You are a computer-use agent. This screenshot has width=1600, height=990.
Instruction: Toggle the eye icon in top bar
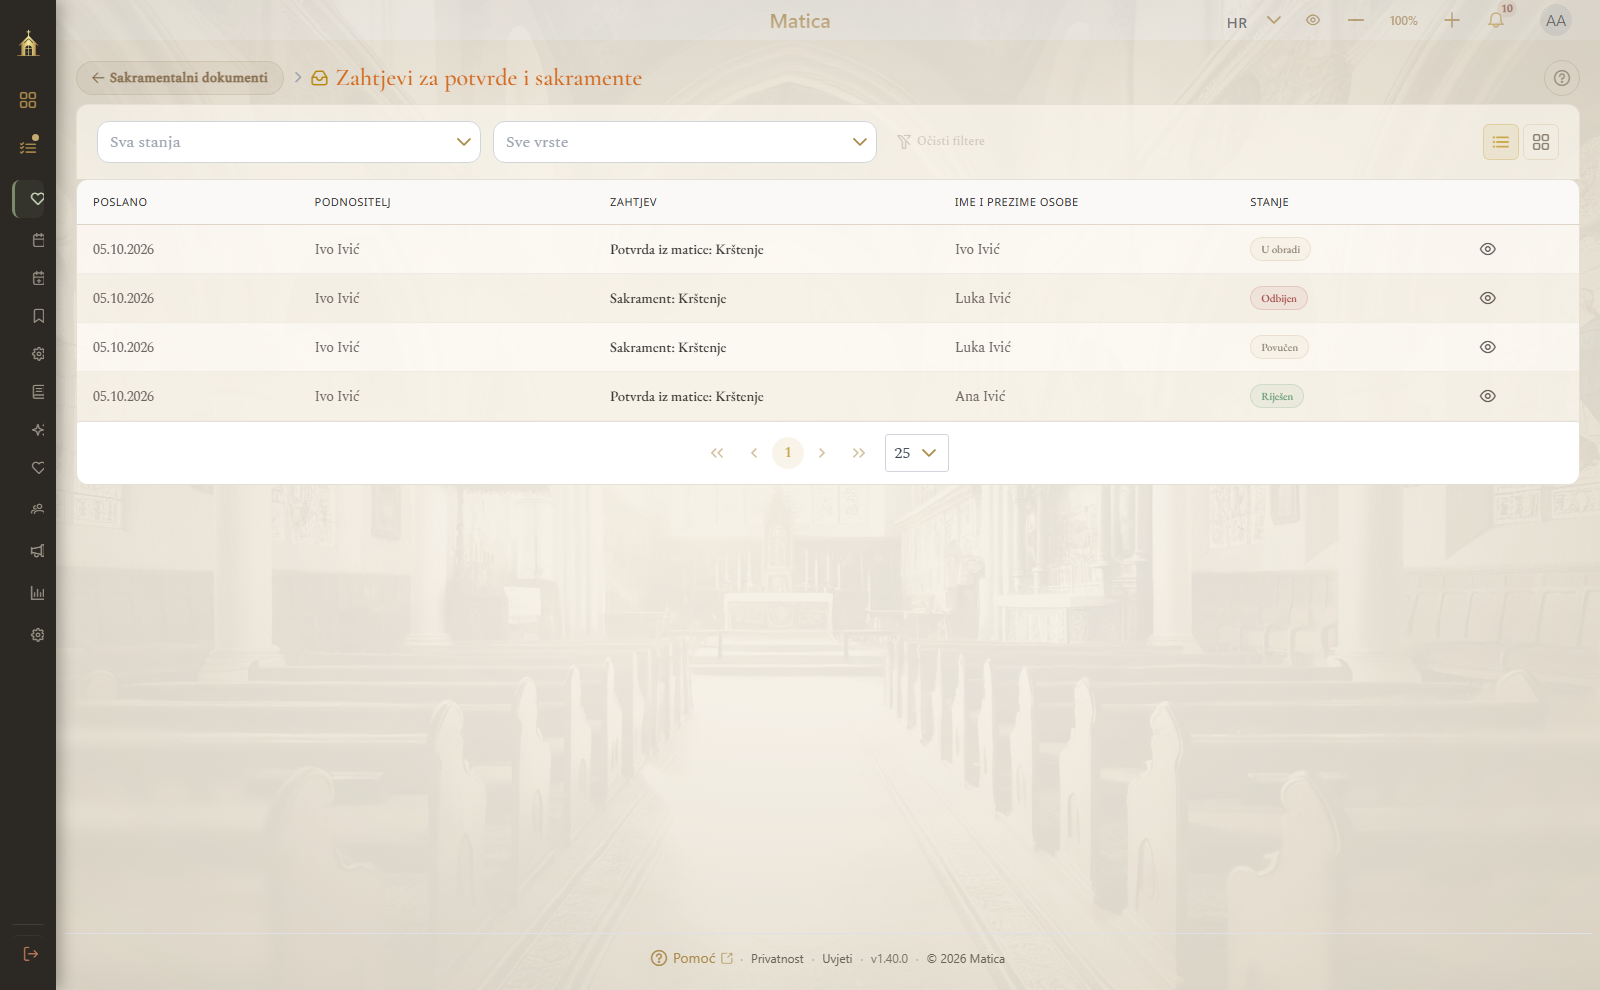(1313, 20)
